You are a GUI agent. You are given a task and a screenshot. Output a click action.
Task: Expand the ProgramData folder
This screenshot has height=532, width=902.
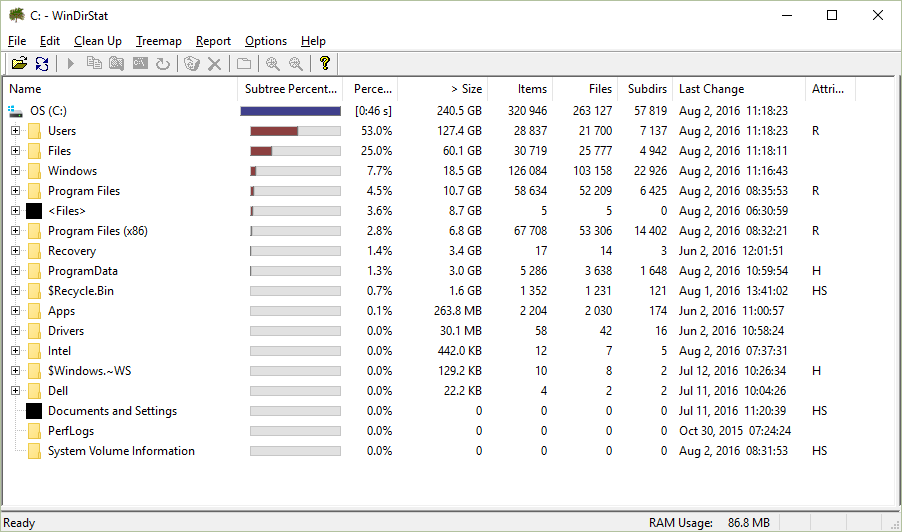click(16, 270)
